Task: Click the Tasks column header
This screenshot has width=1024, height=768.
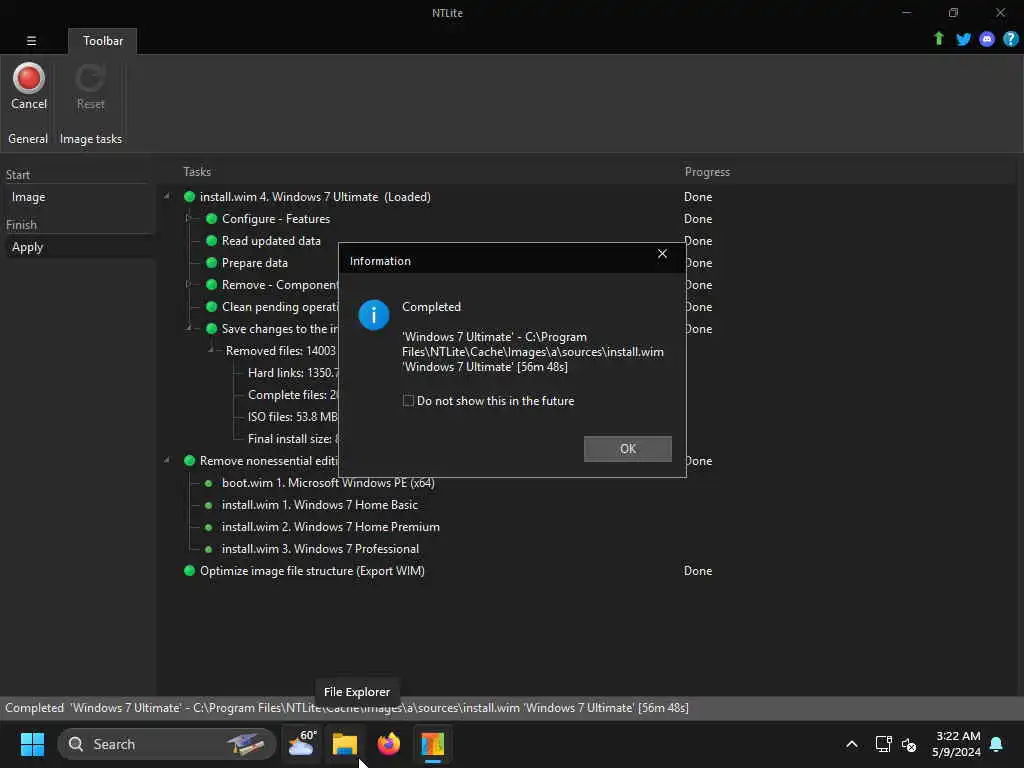Action: [197, 172]
